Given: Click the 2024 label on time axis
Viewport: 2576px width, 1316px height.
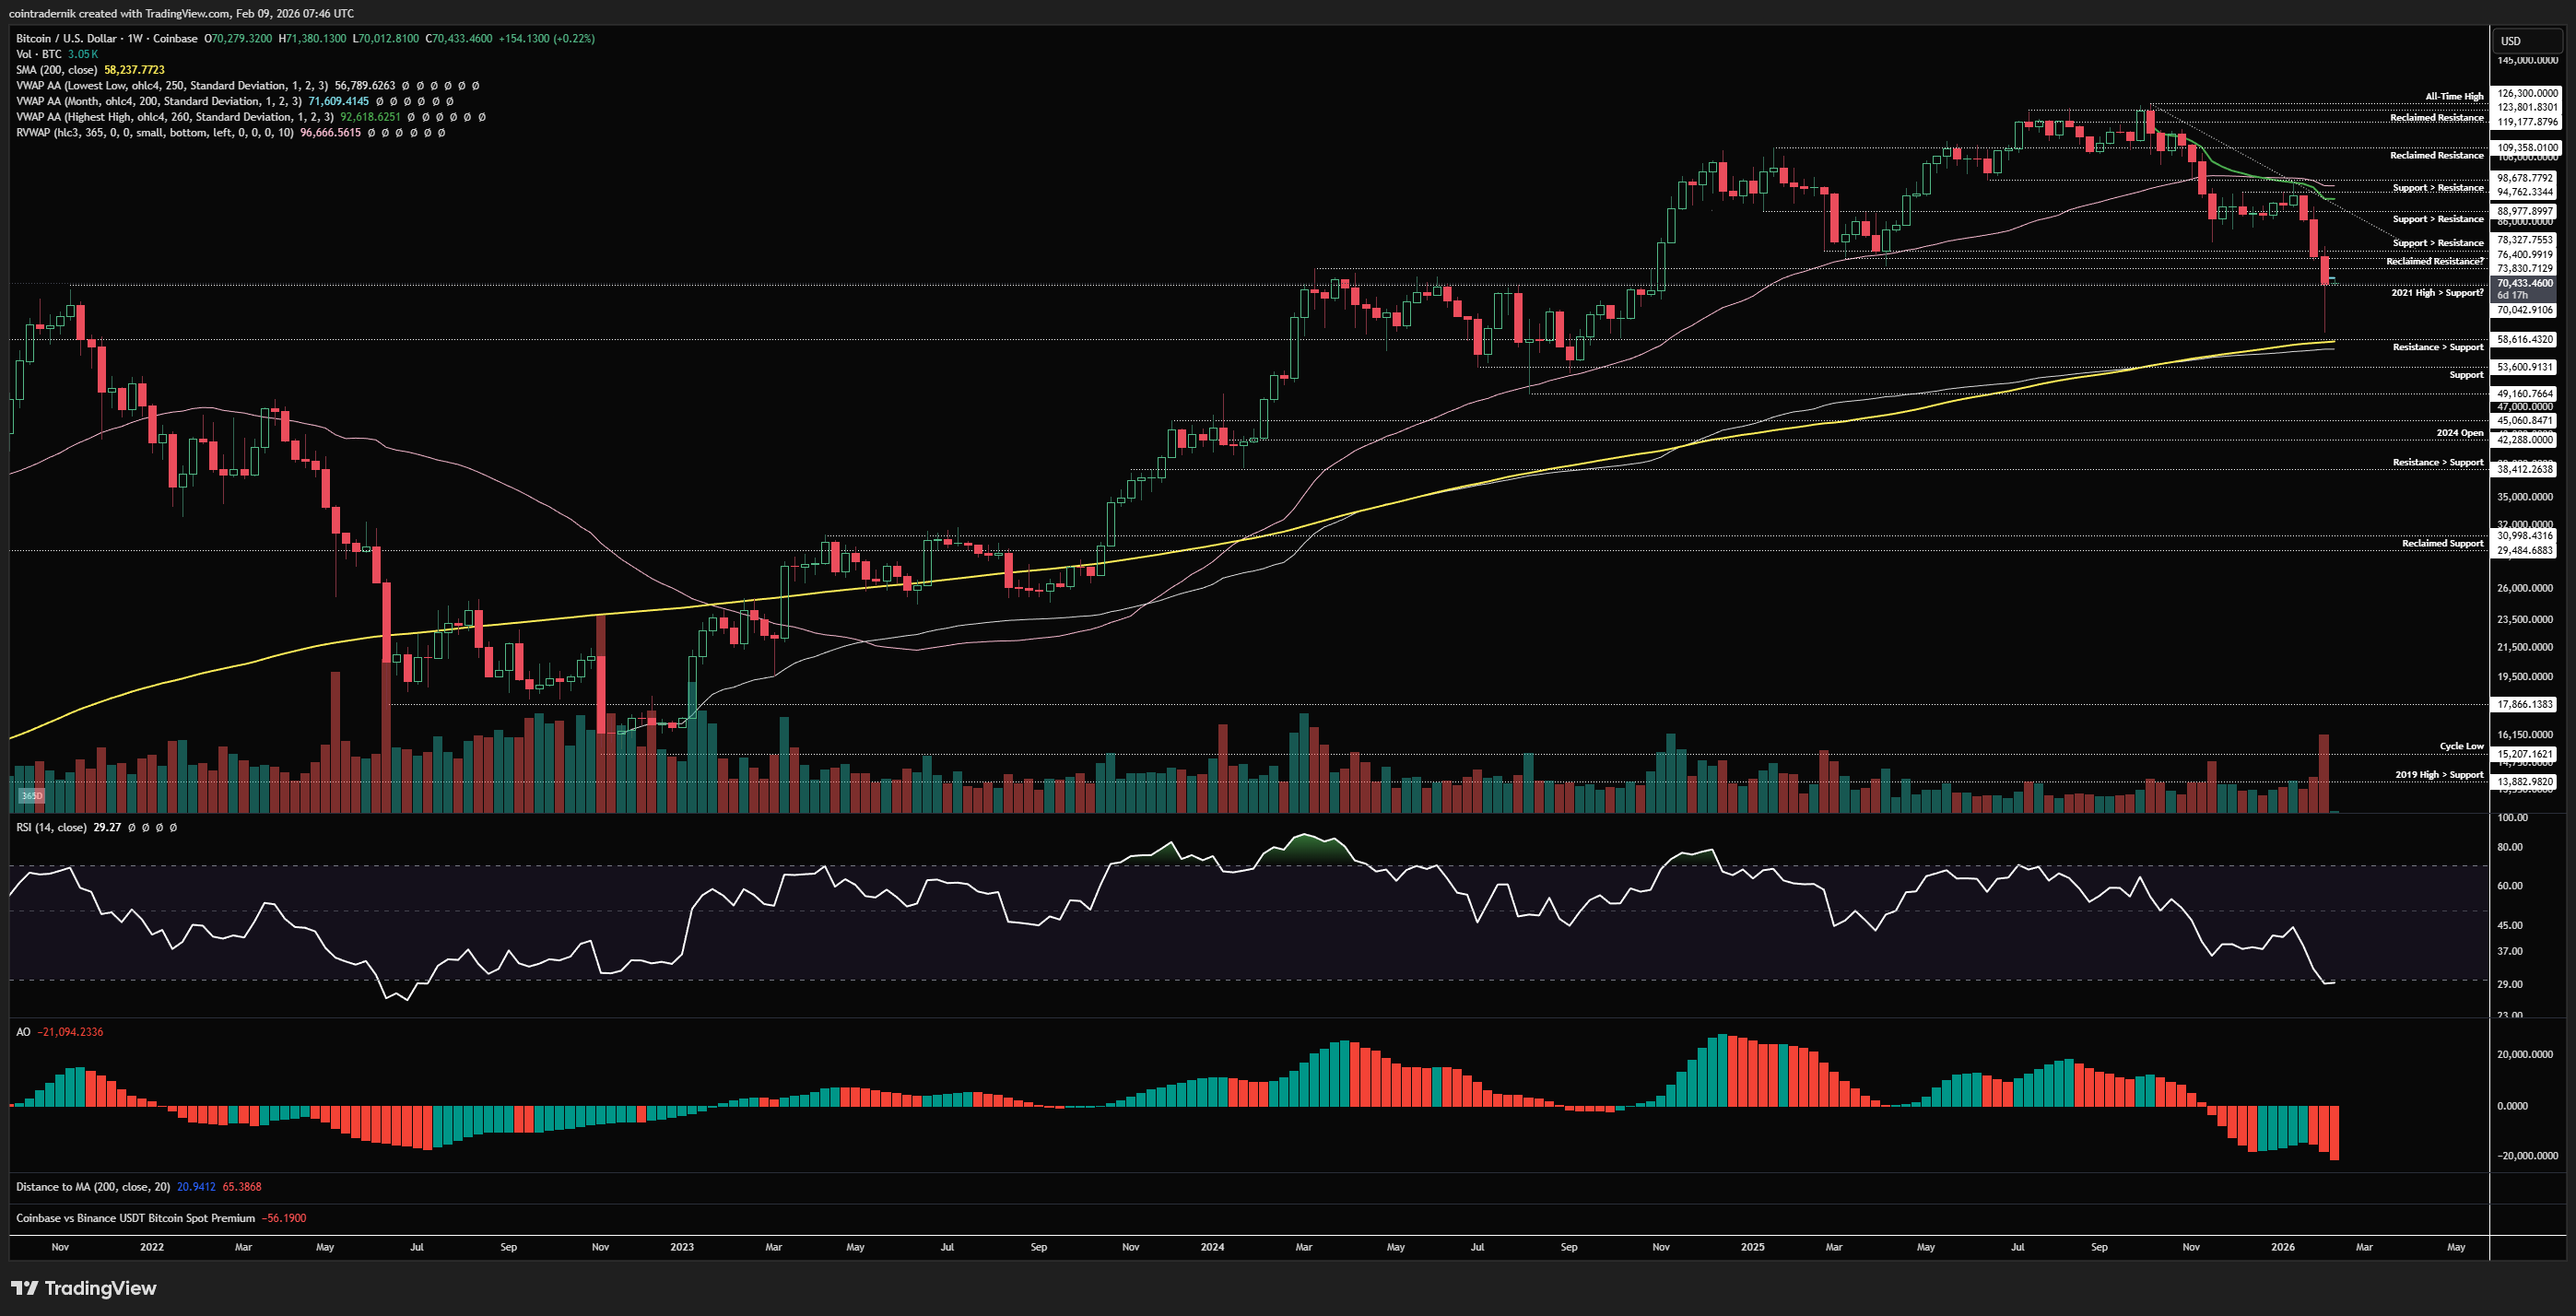Looking at the screenshot, I should pos(1212,1247).
